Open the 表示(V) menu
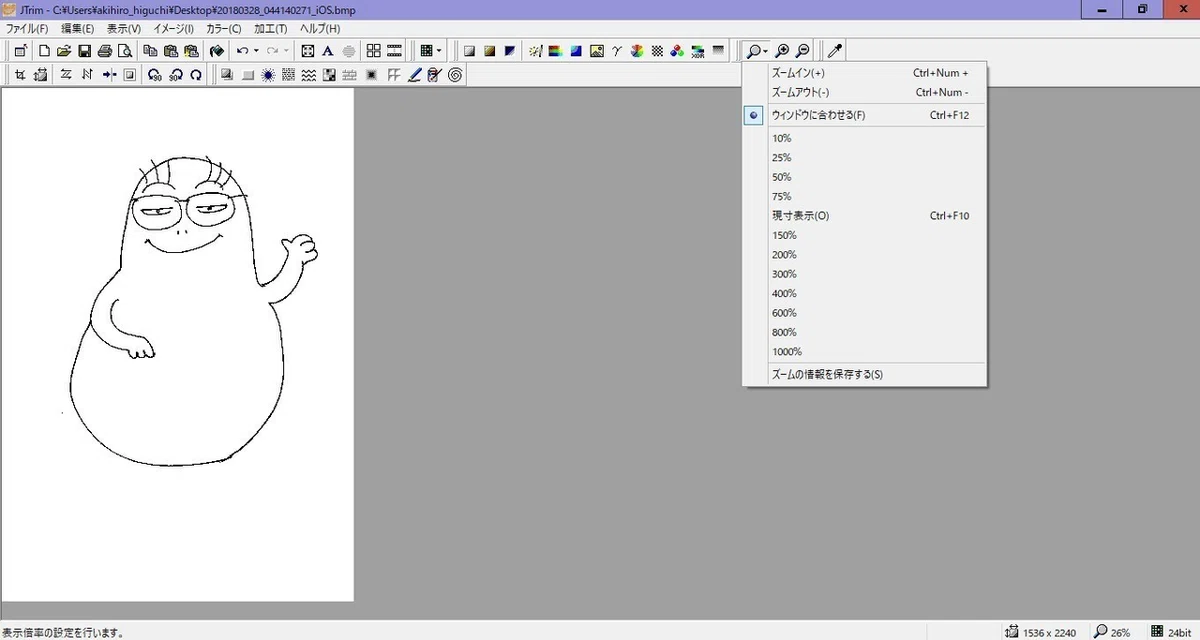 point(123,29)
